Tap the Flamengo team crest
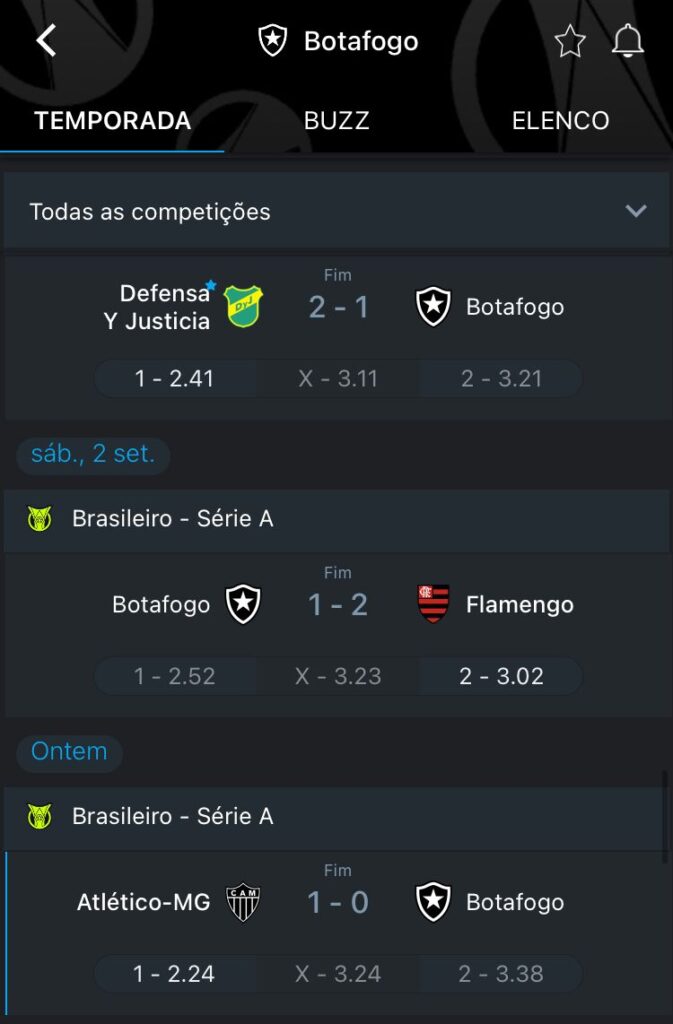The width and height of the screenshot is (673, 1024). click(x=433, y=604)
